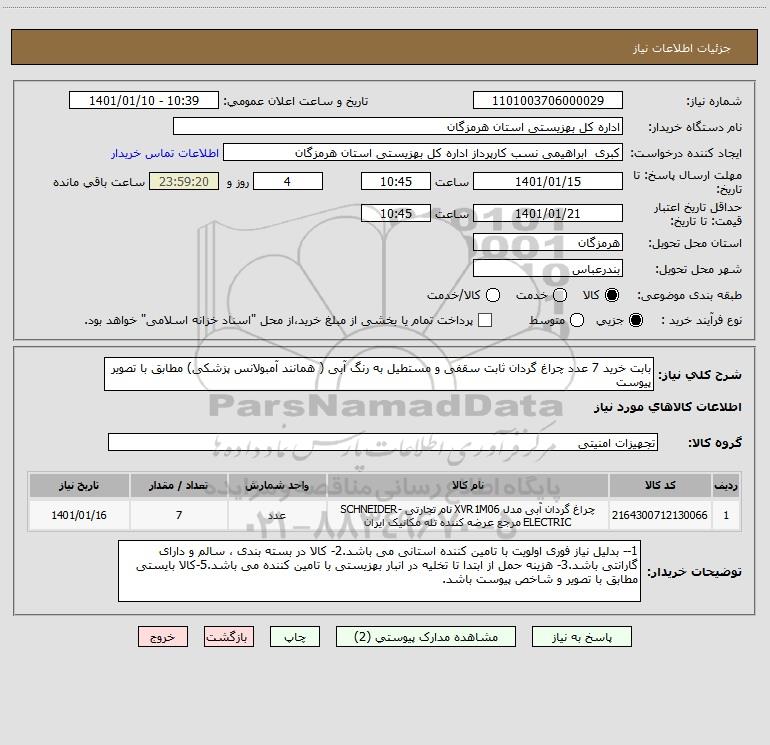Click the remaining time 23:59:20 field

coord(184,181)
